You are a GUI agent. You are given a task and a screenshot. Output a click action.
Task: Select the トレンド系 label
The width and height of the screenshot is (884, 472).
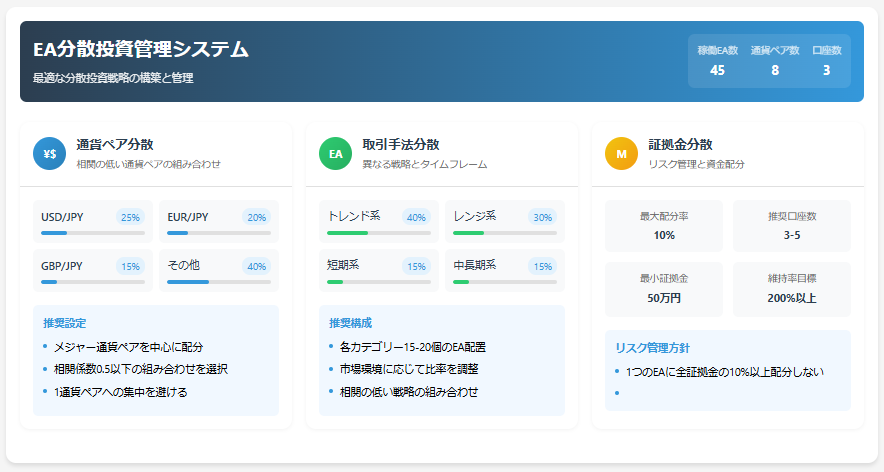click(x=353, y=216)
